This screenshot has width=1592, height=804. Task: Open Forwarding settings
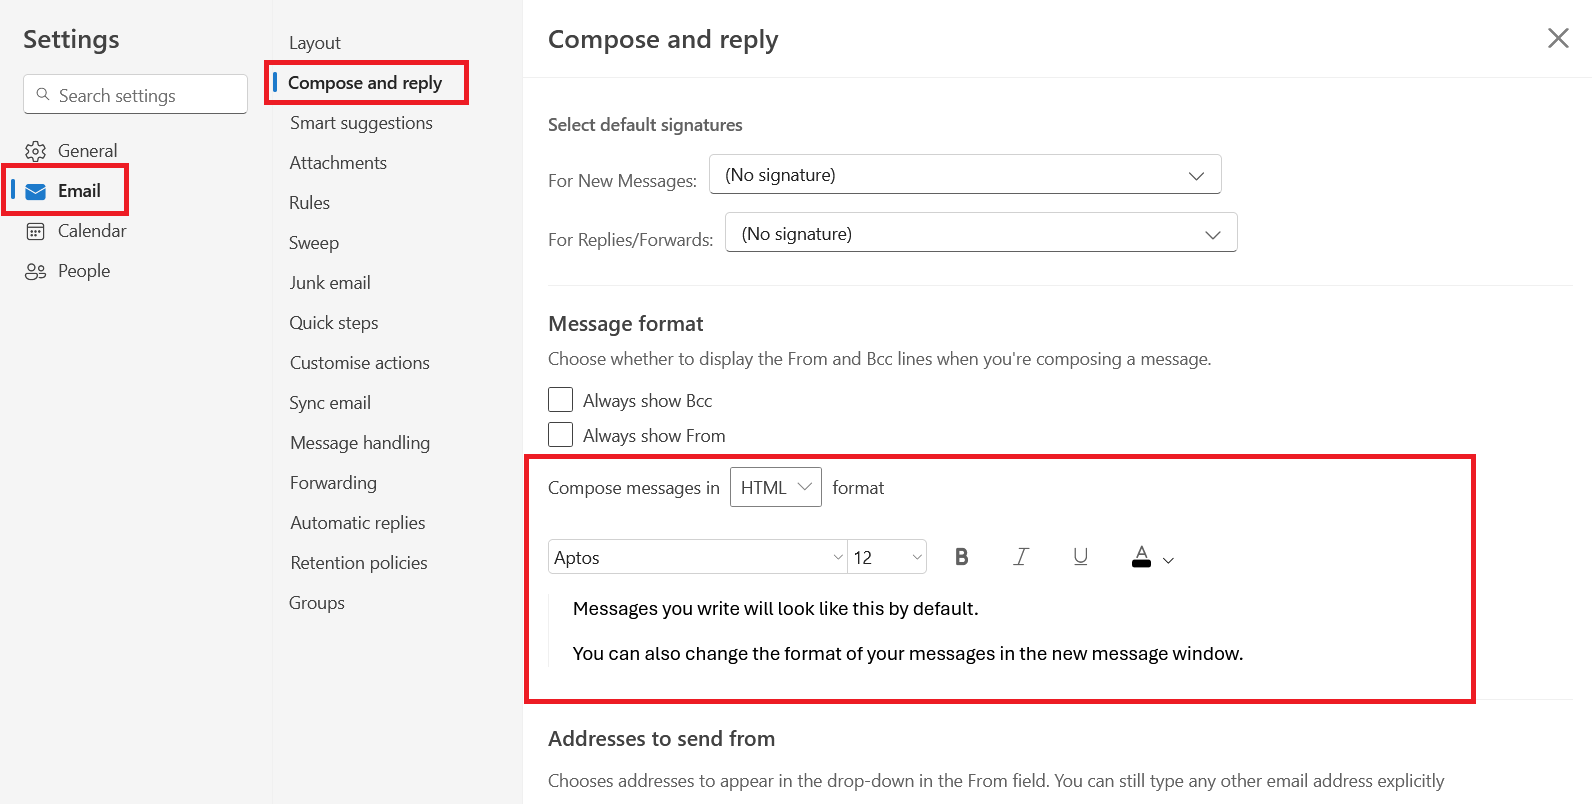[333, 483]
